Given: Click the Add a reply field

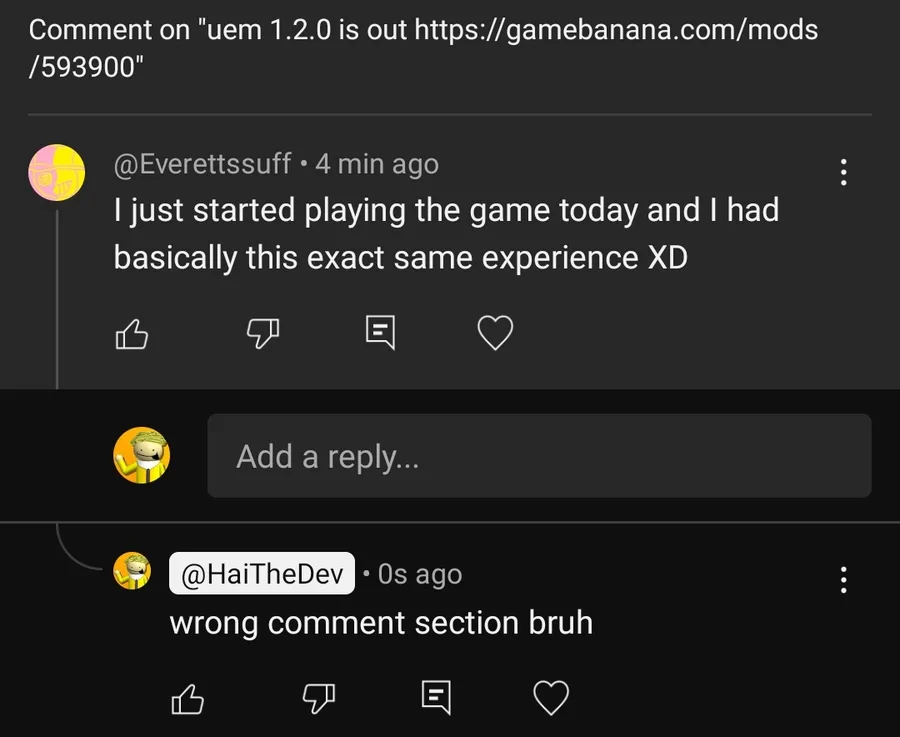Looking at the screenshot, I should tap(539, 456).
